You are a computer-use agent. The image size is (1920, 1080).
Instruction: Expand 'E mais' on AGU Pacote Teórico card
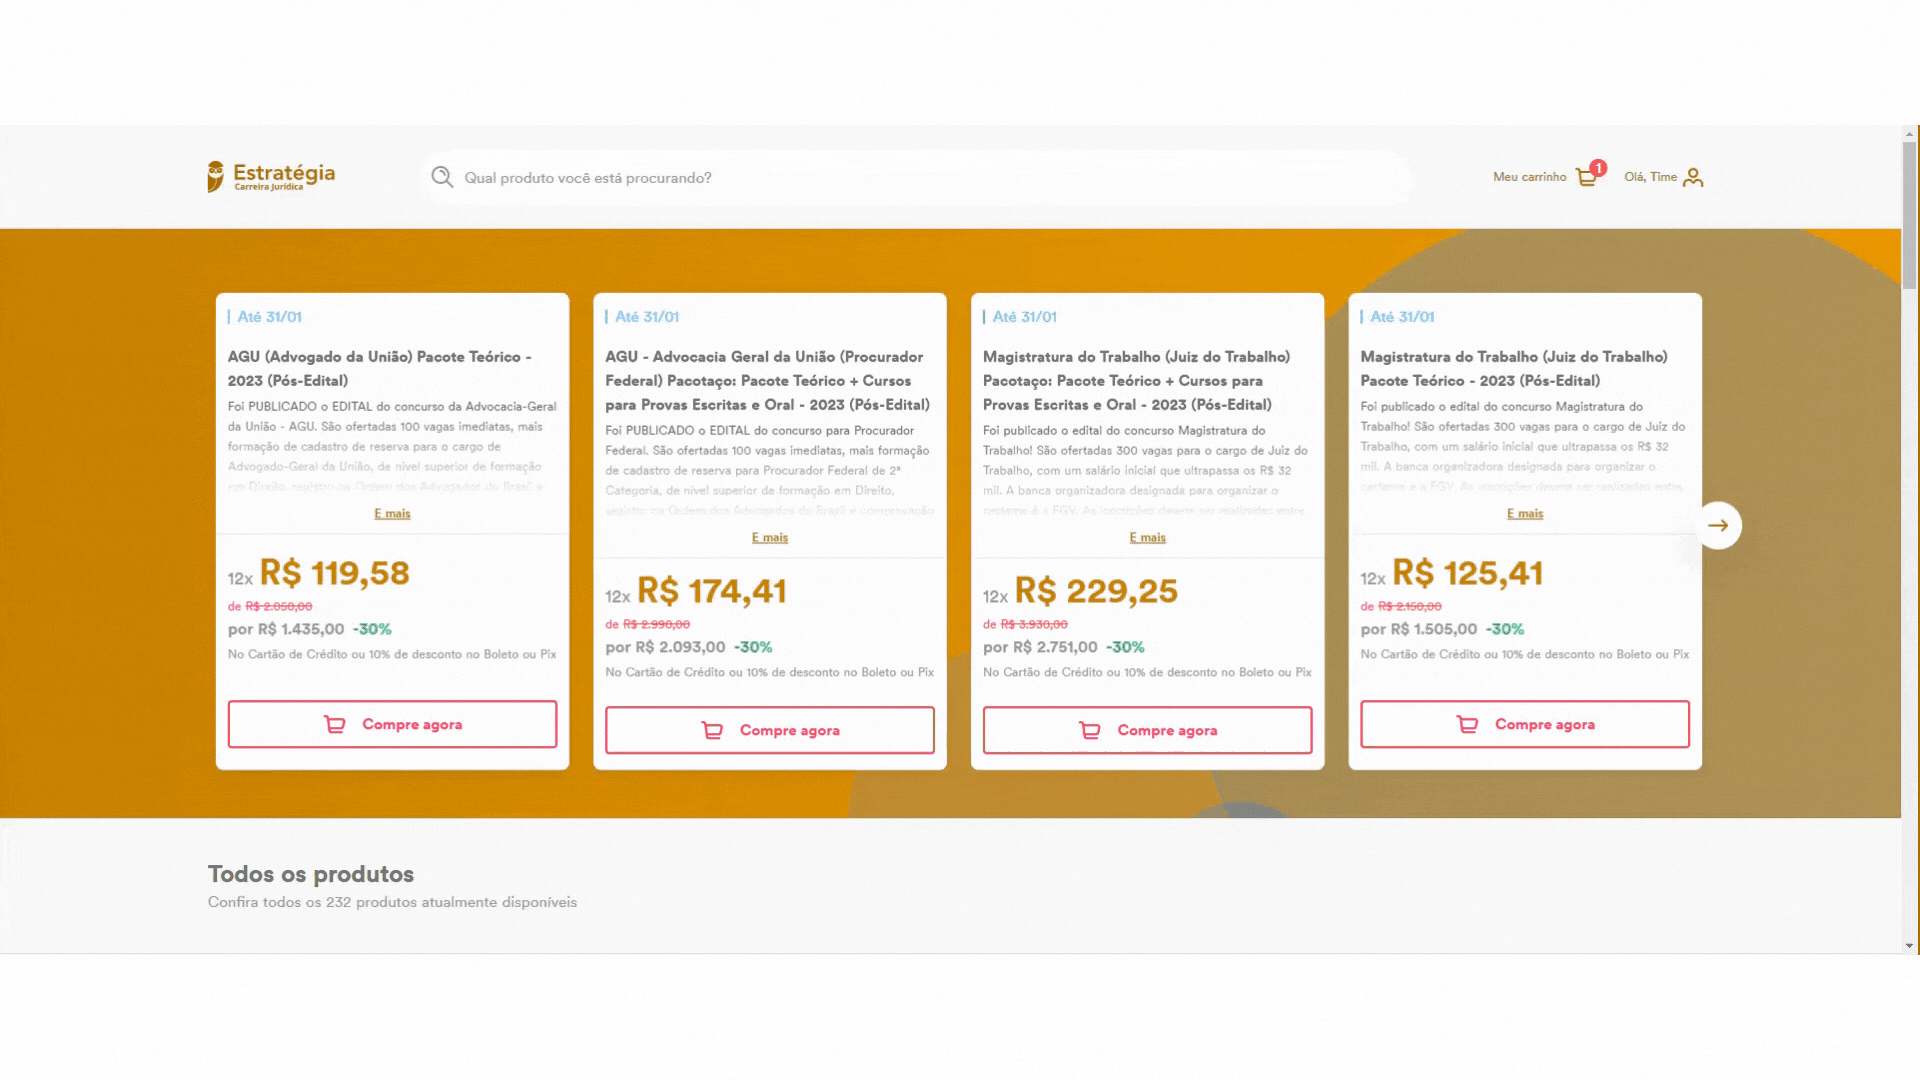(392, 514)
